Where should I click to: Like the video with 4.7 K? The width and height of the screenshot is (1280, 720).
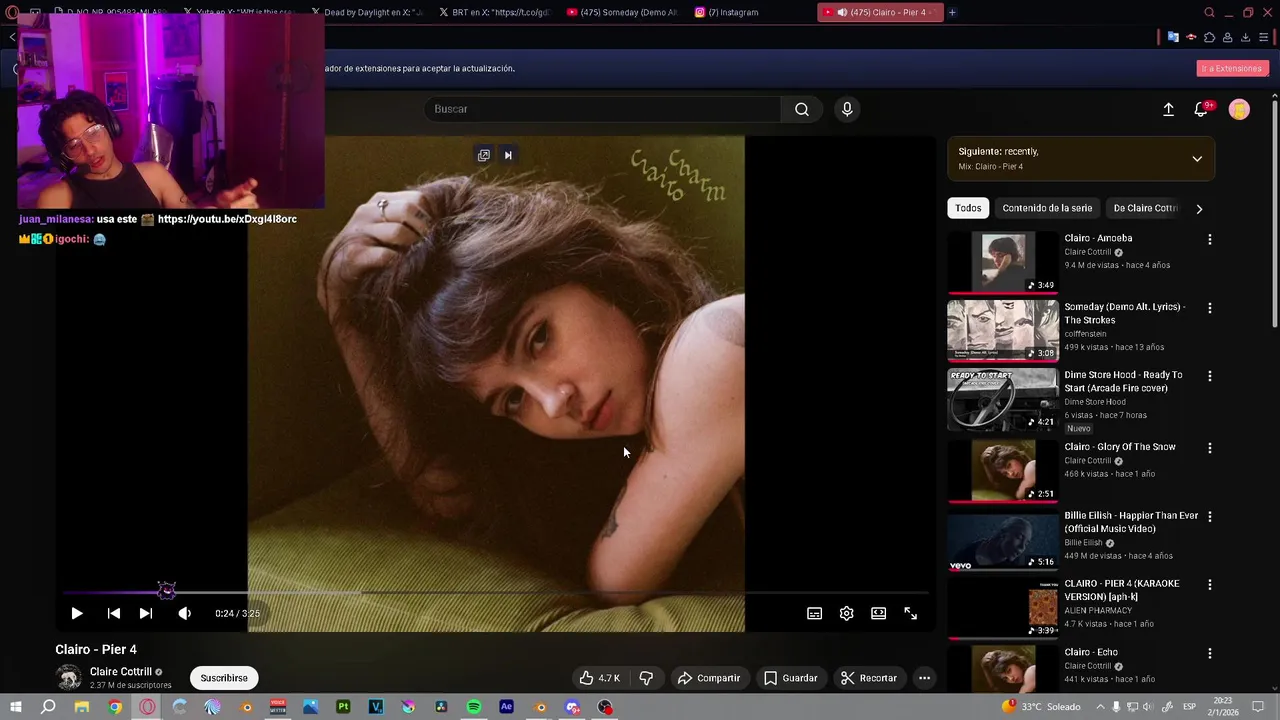(599, 678)
